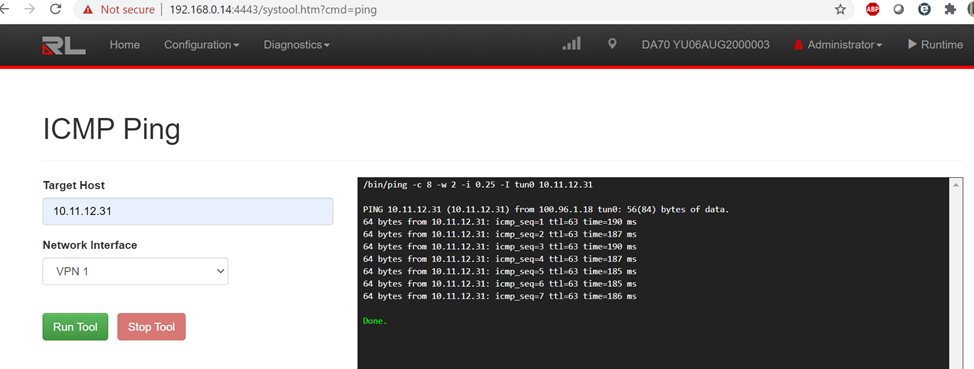Image resolution: width=974 pixels, height=369 pixels.
Task: Click the icmp_seq=2 output line
Action: (x=499, y=234)
